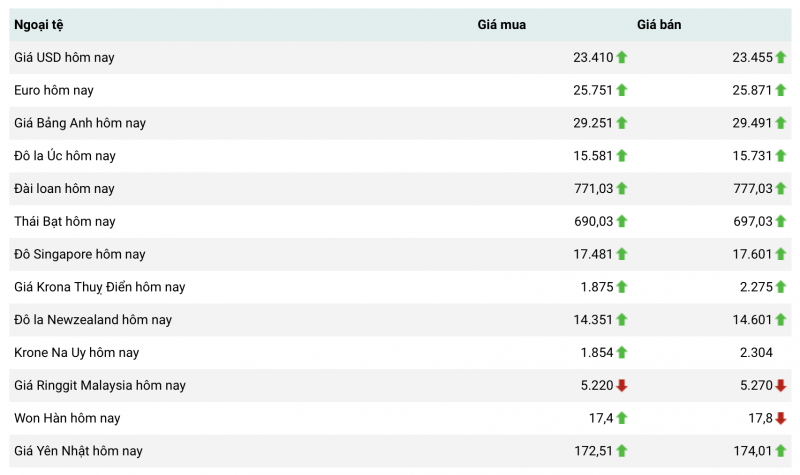Click green arrow beside Thái Bạt sell price

coord(781,222)
